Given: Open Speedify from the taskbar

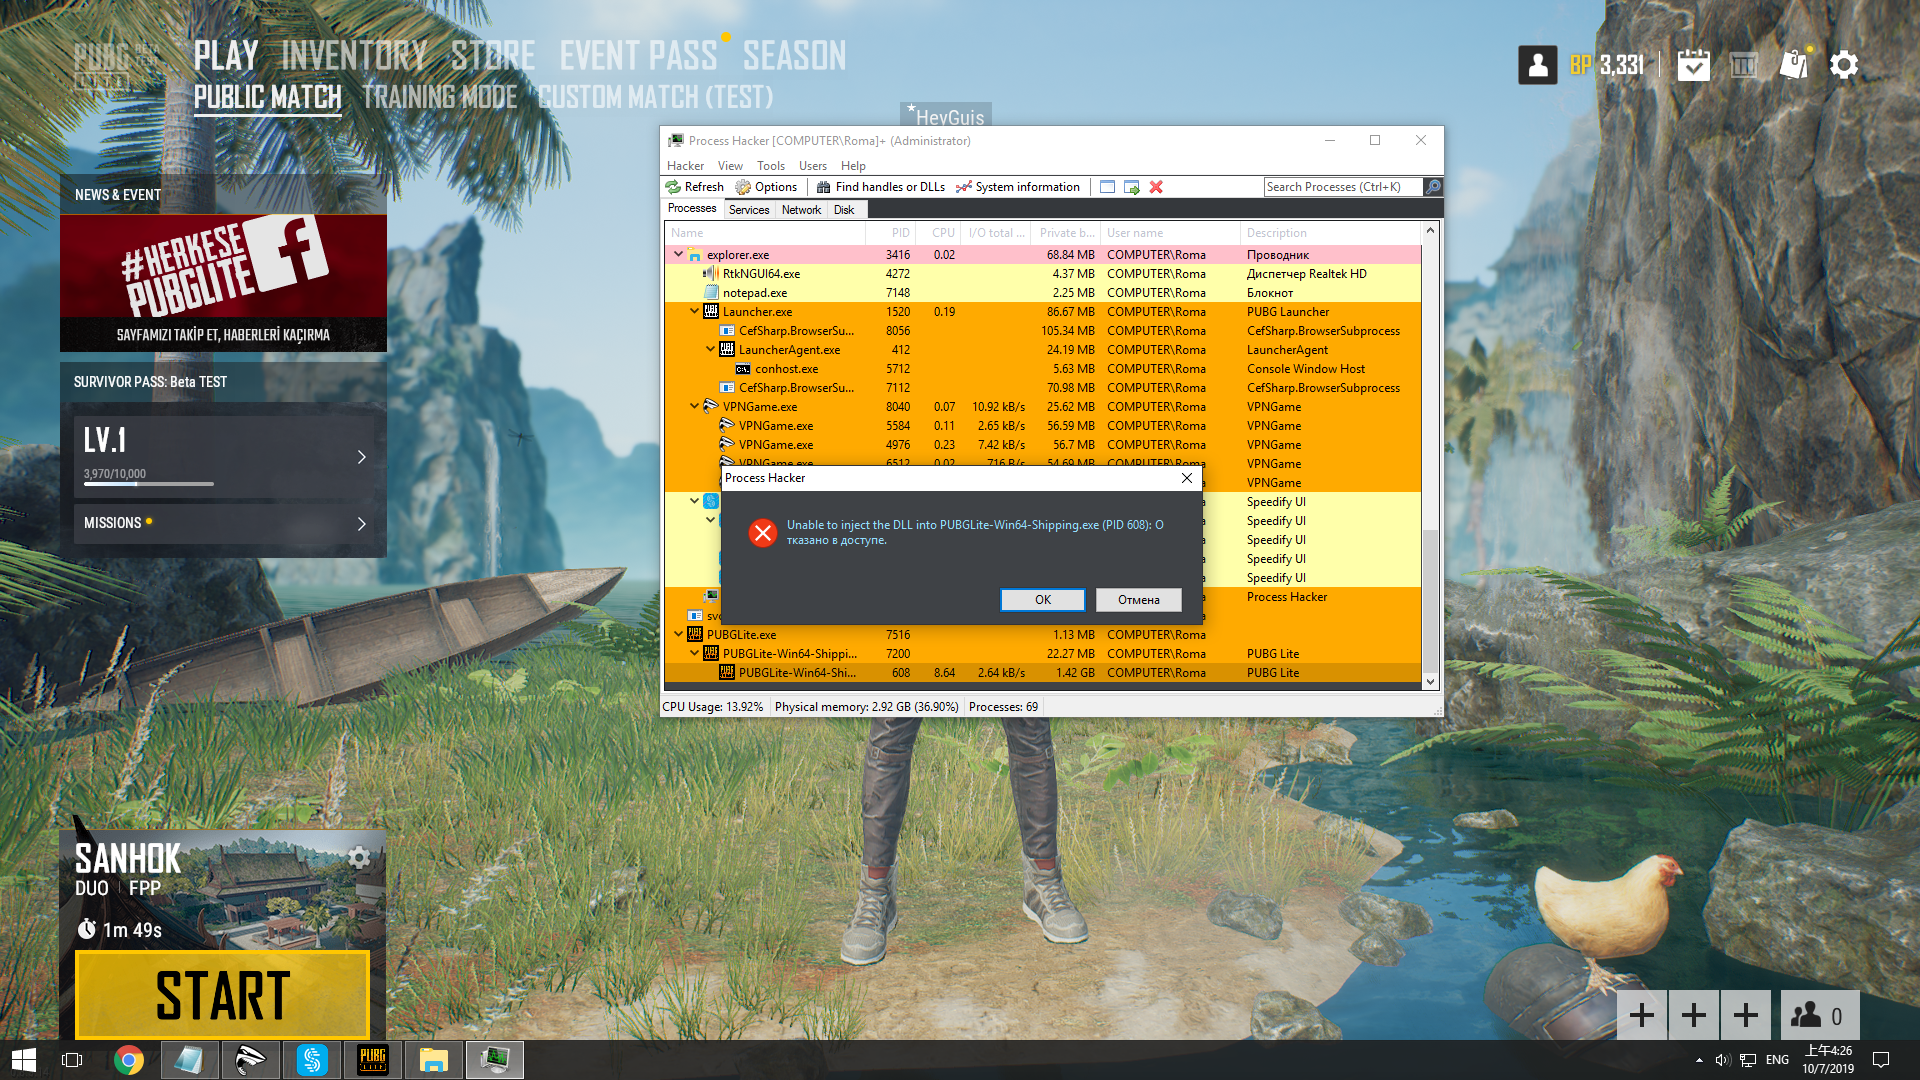Looking at the screenshot, I should [x=312, y=1060].
